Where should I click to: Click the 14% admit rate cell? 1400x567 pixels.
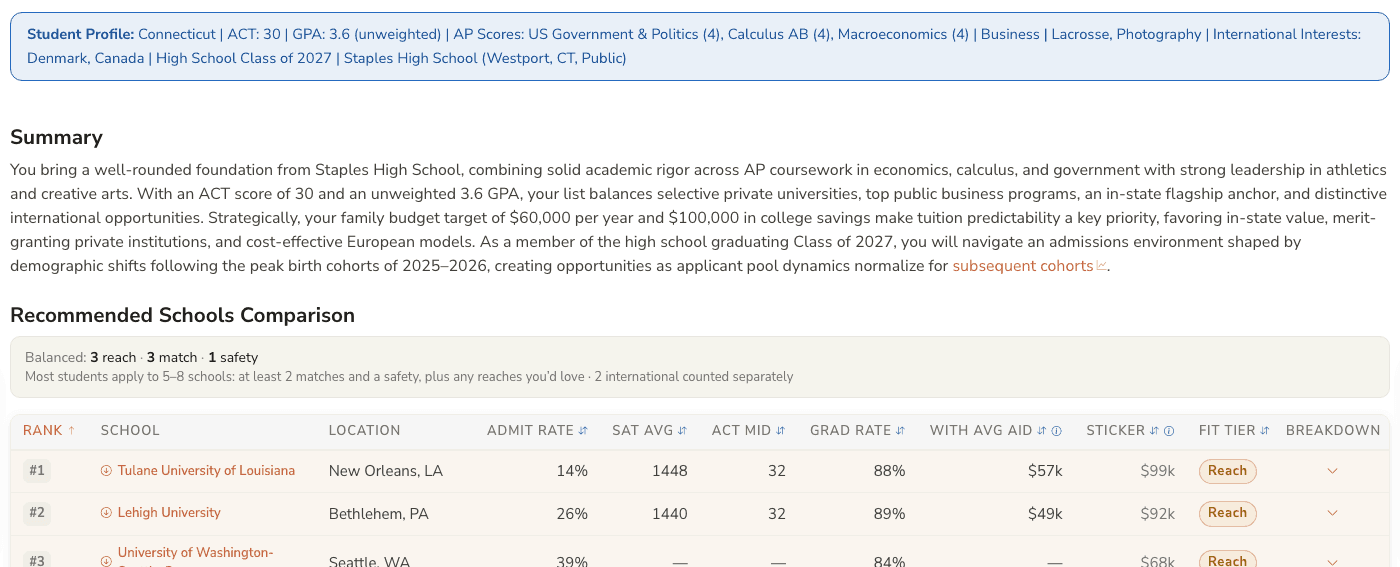(x=572, y=471)
